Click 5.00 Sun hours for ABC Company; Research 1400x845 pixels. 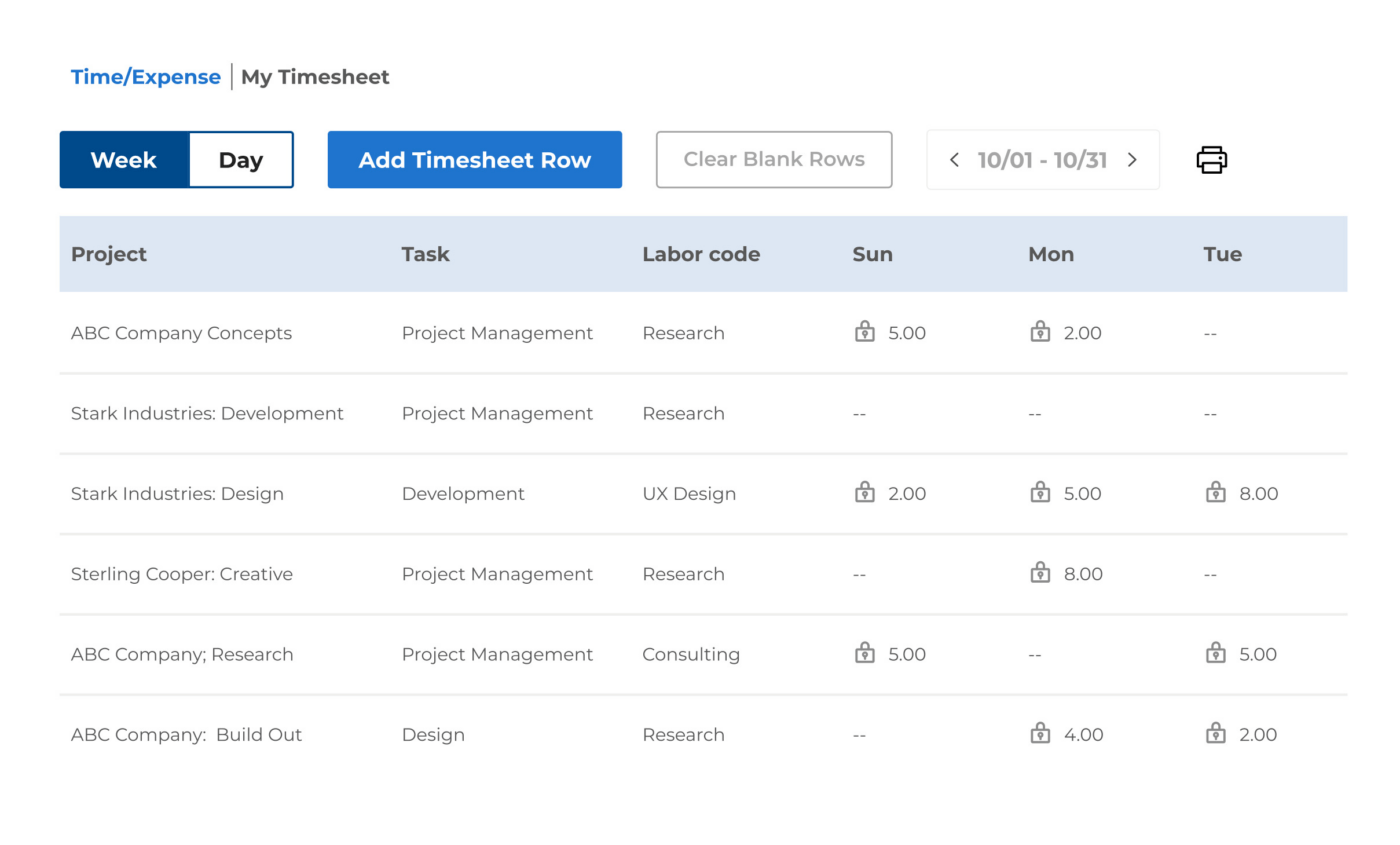(x=907, y=654)
